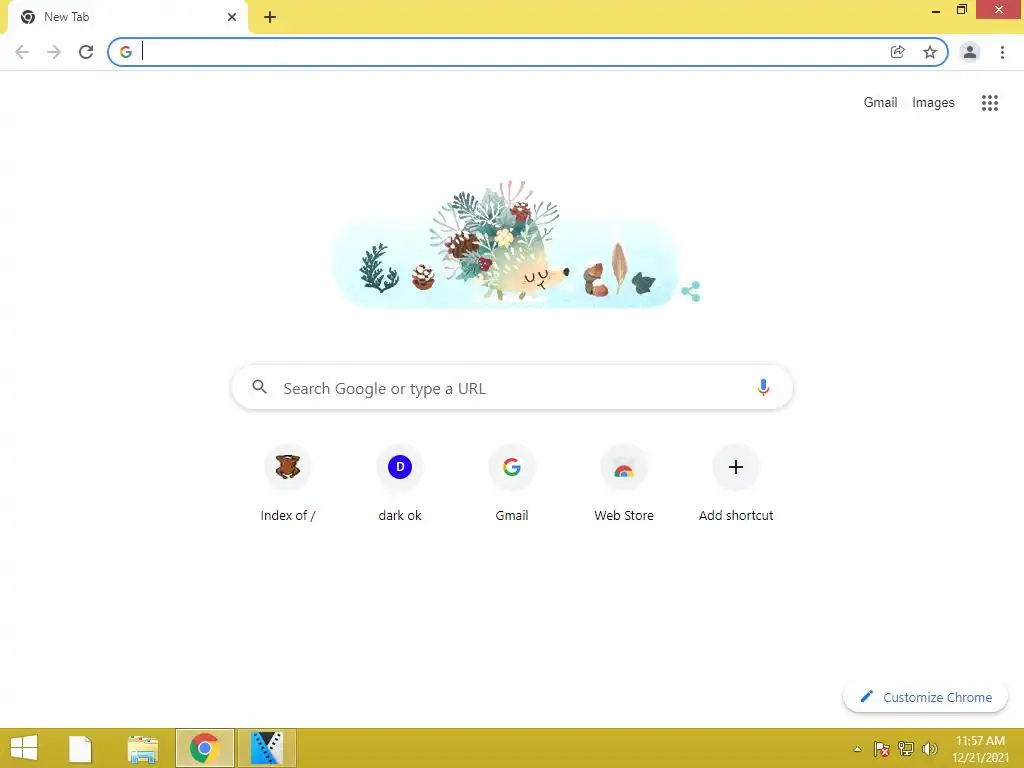
Task: Click the share page icon in address bar
Action: [x=897, y=52]
